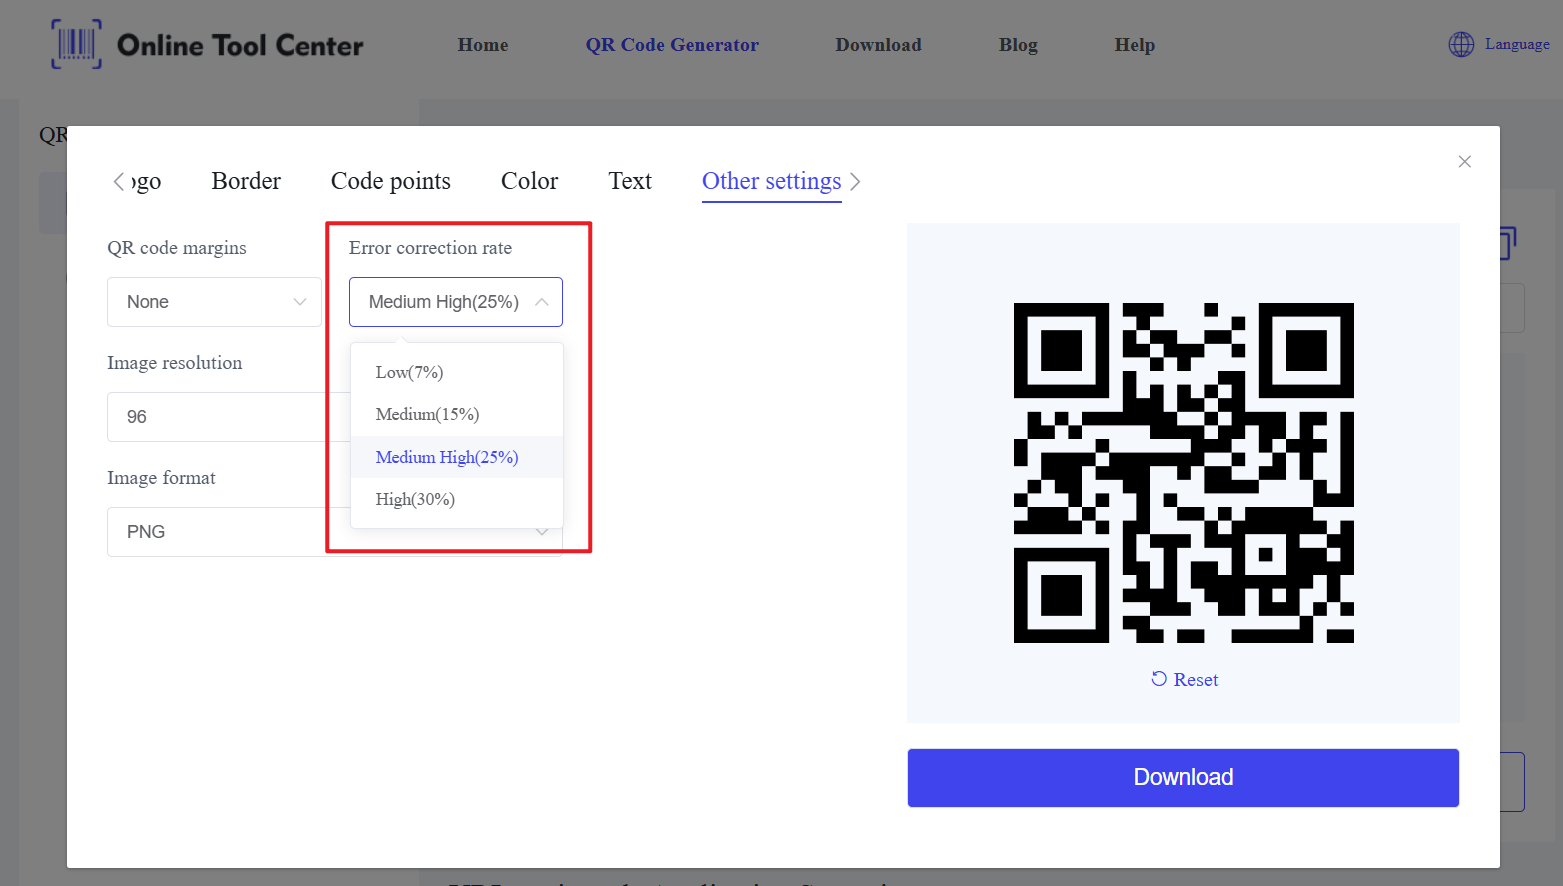Screen dimensions: 1563x886
Task: Click the QR code margins label
Action: (177, 248)
